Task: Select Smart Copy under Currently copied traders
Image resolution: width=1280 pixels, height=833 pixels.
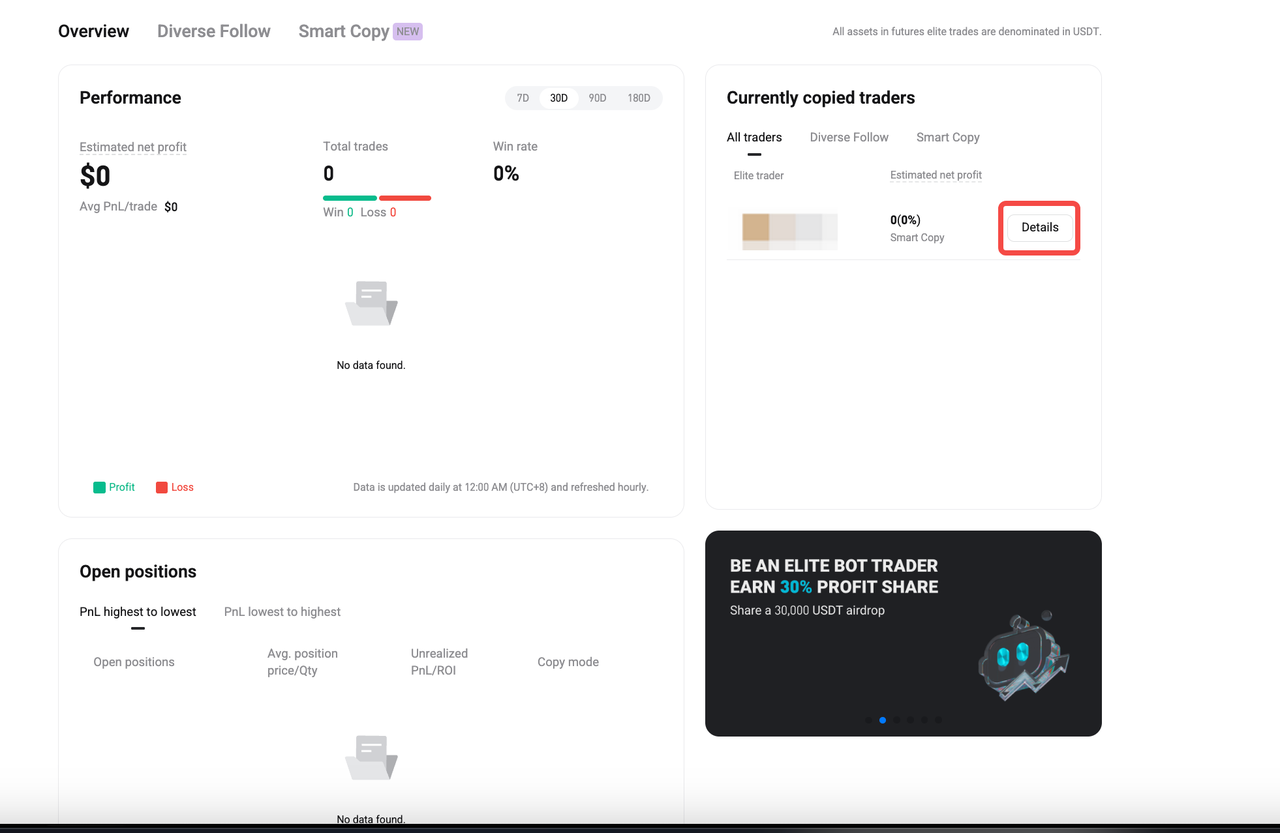Action: click(x=947, y=137)
